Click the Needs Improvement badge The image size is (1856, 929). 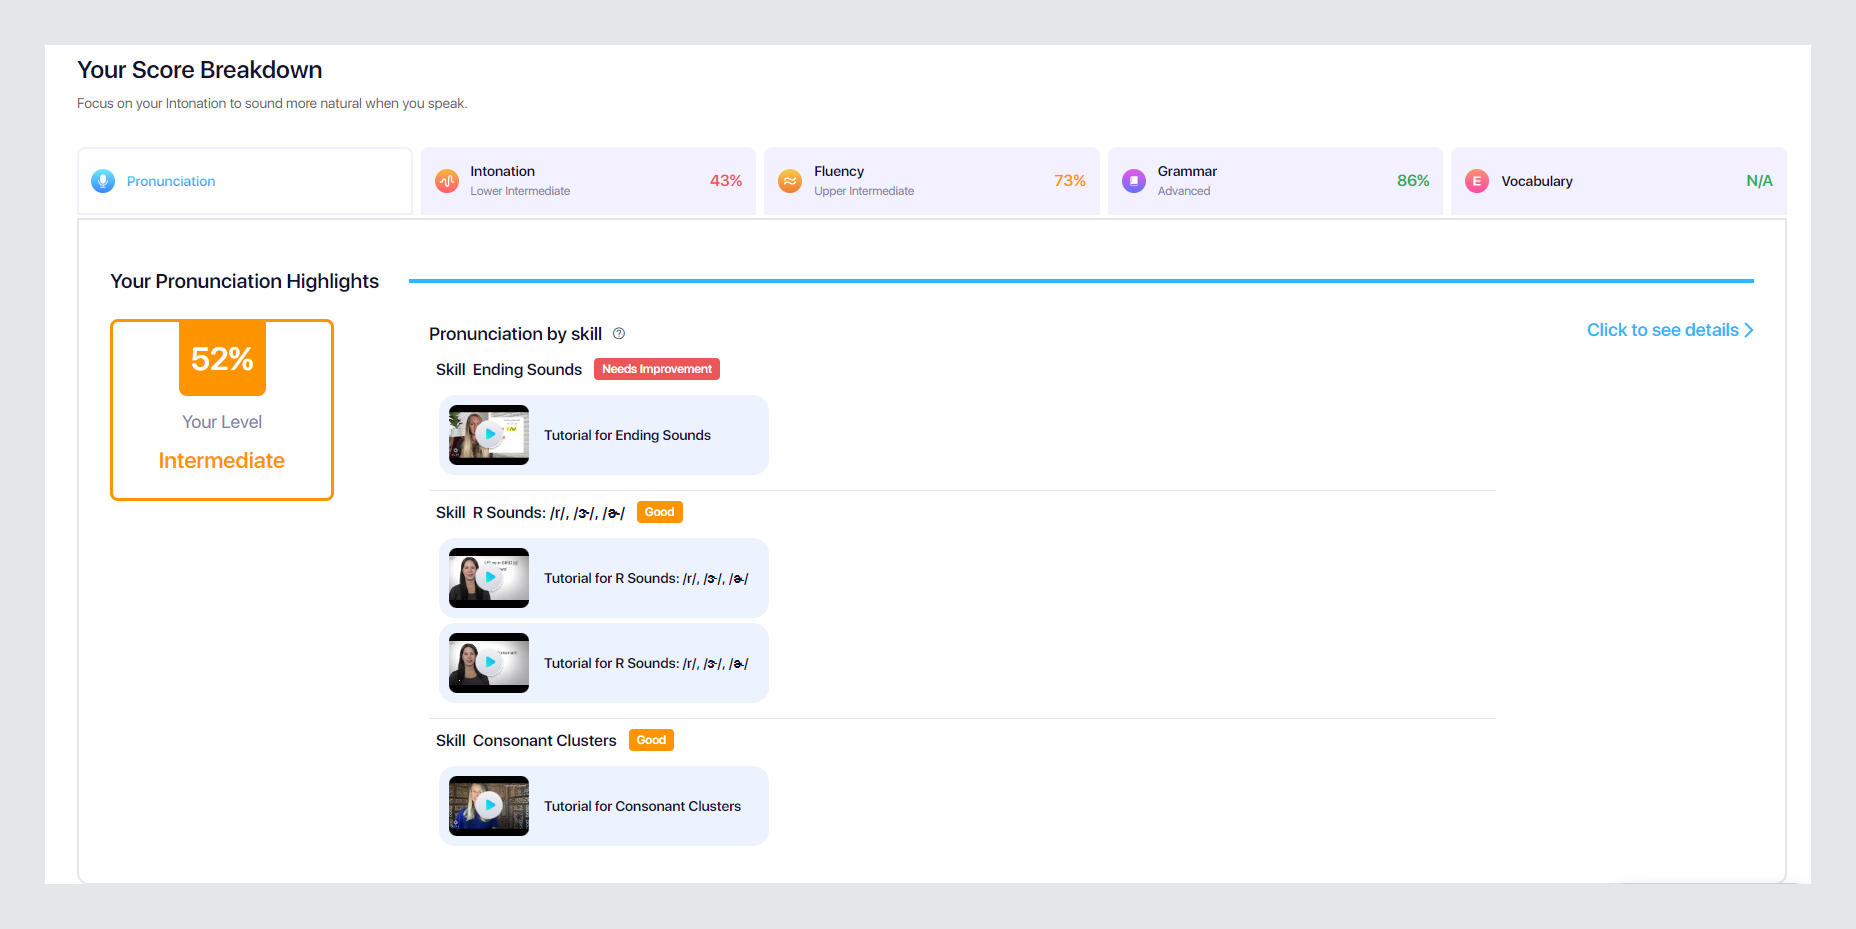657,369
